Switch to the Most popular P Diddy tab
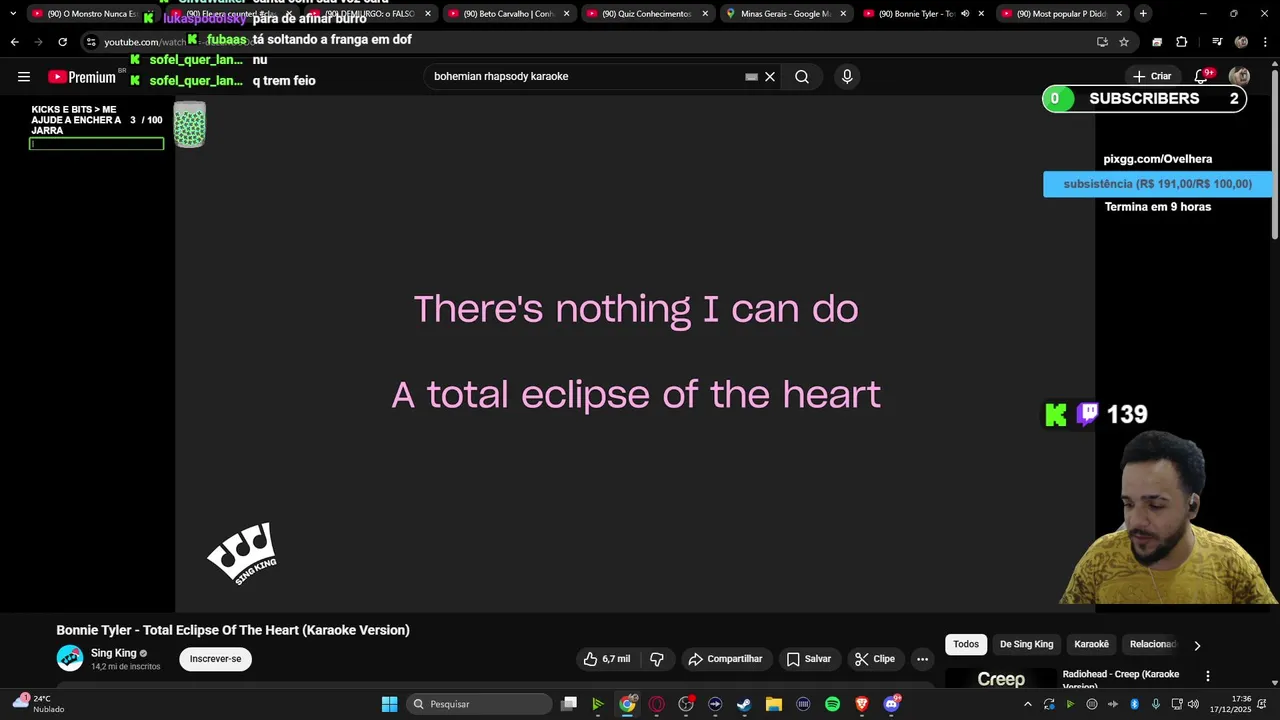1280x720 pixels. pyautogui.click(x=1060, y=14)
